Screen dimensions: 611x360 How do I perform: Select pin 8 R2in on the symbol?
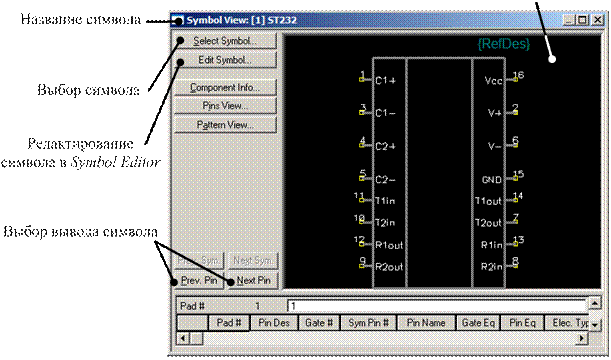[x=516, y=266]
